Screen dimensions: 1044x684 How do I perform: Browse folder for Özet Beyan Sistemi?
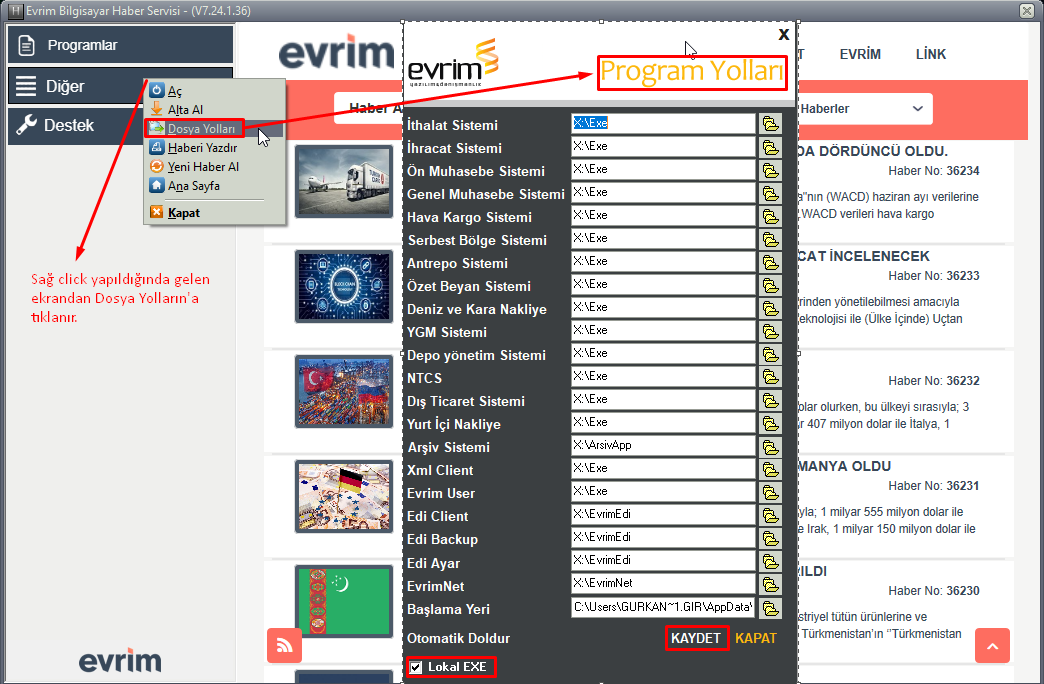pyautogui.click(x=770, y=285)
